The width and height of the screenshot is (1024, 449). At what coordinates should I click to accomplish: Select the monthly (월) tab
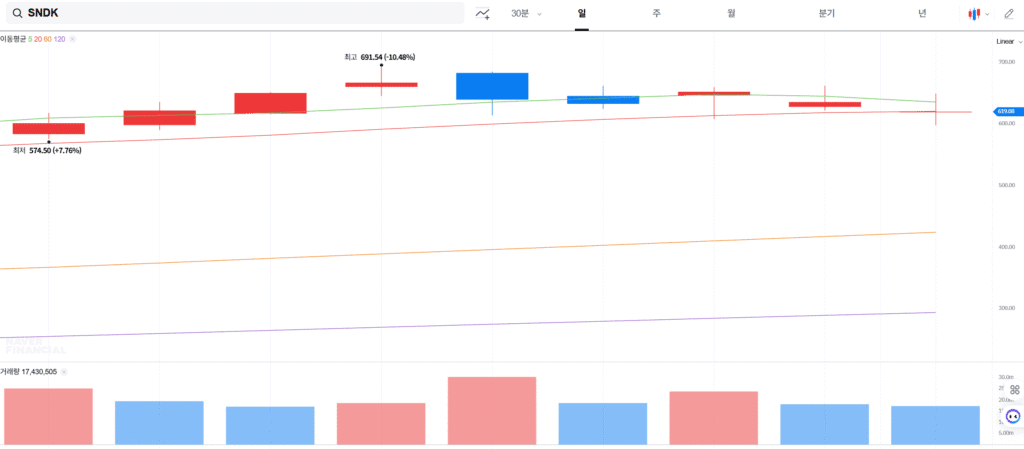[731, 13]
